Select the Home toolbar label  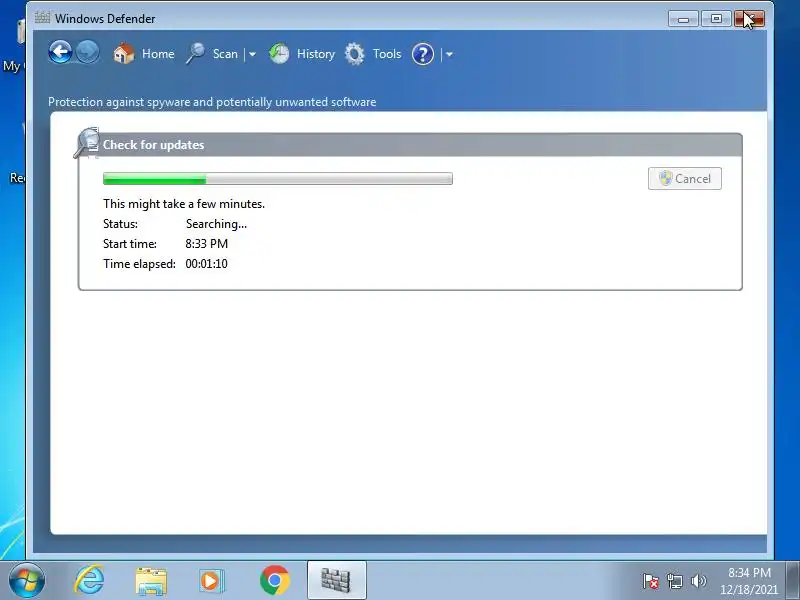tap(158, 54)
